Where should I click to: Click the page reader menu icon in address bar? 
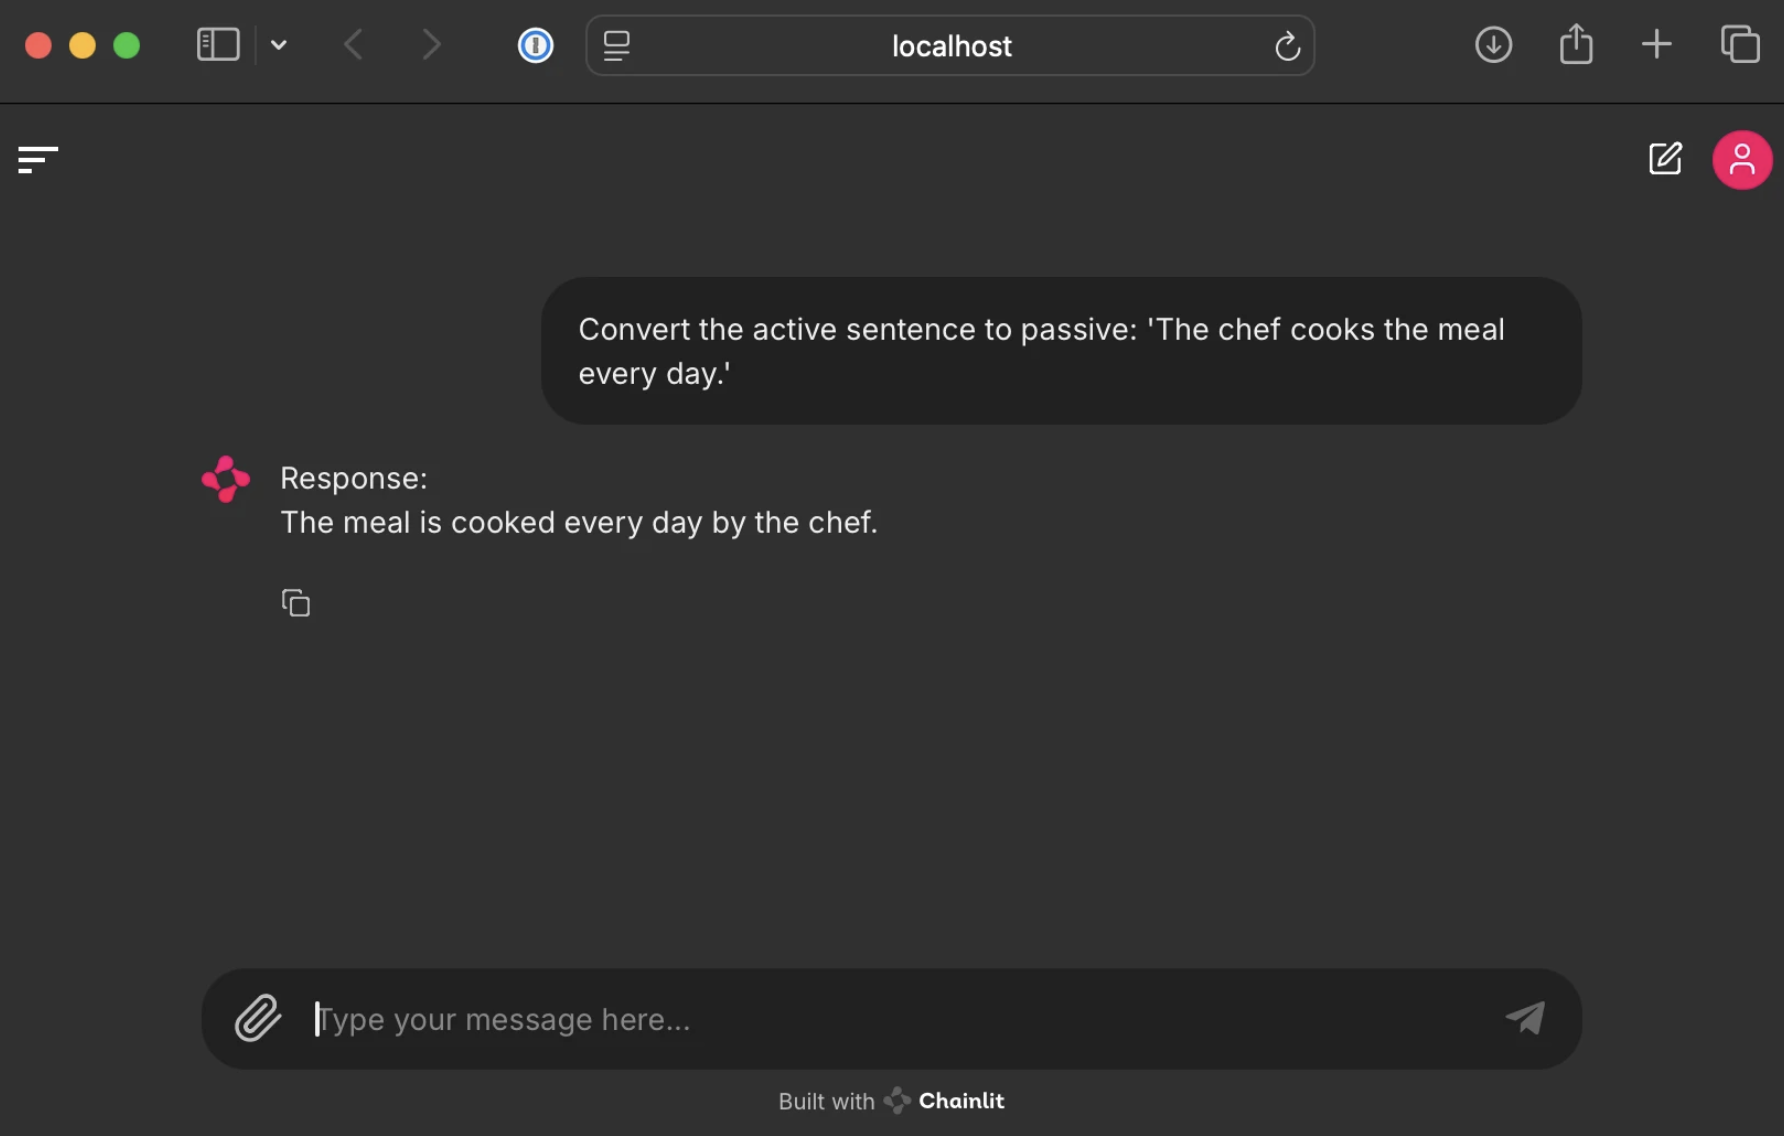617,46
